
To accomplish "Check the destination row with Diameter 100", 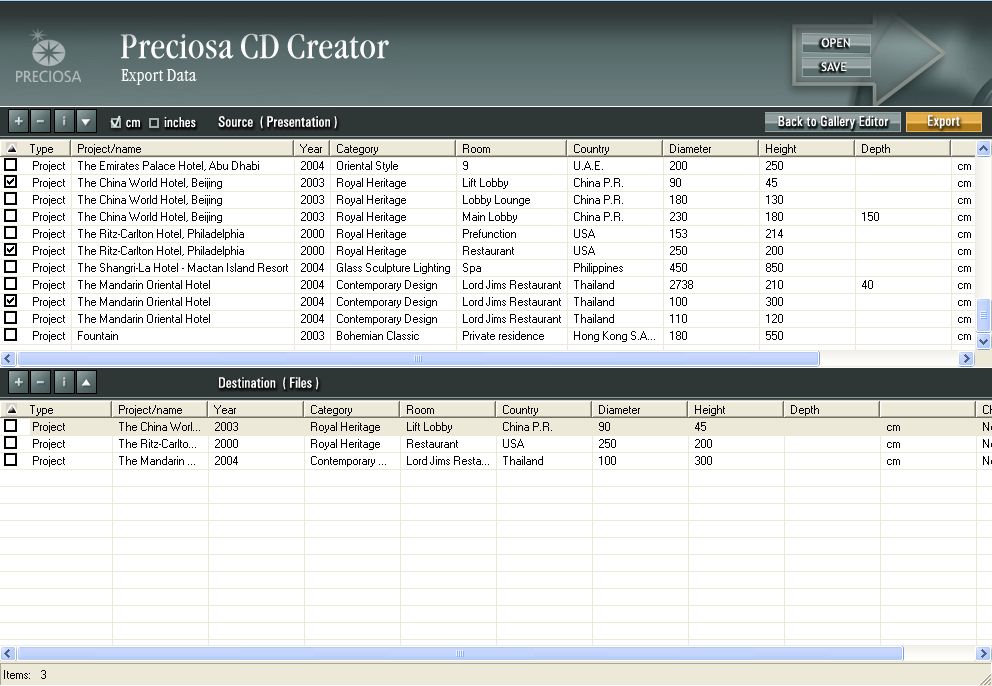I will [11, 460].
